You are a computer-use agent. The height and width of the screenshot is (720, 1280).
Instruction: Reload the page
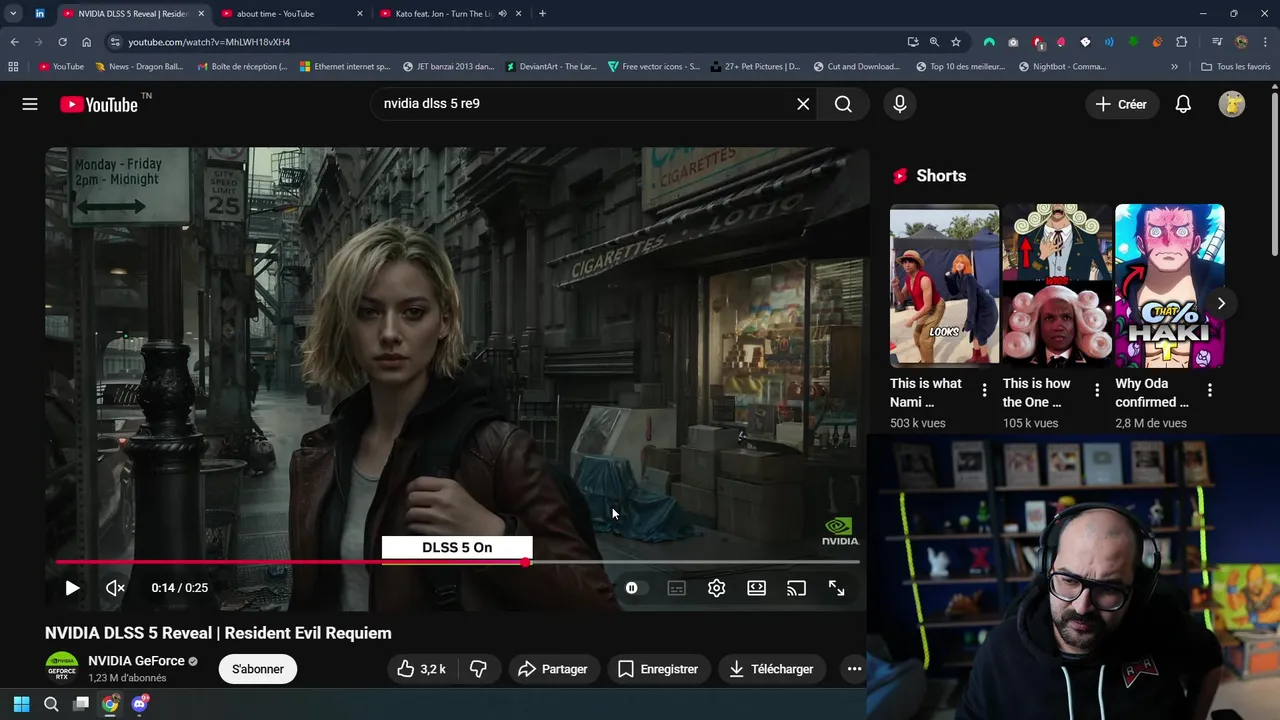(x=62, y=42)
